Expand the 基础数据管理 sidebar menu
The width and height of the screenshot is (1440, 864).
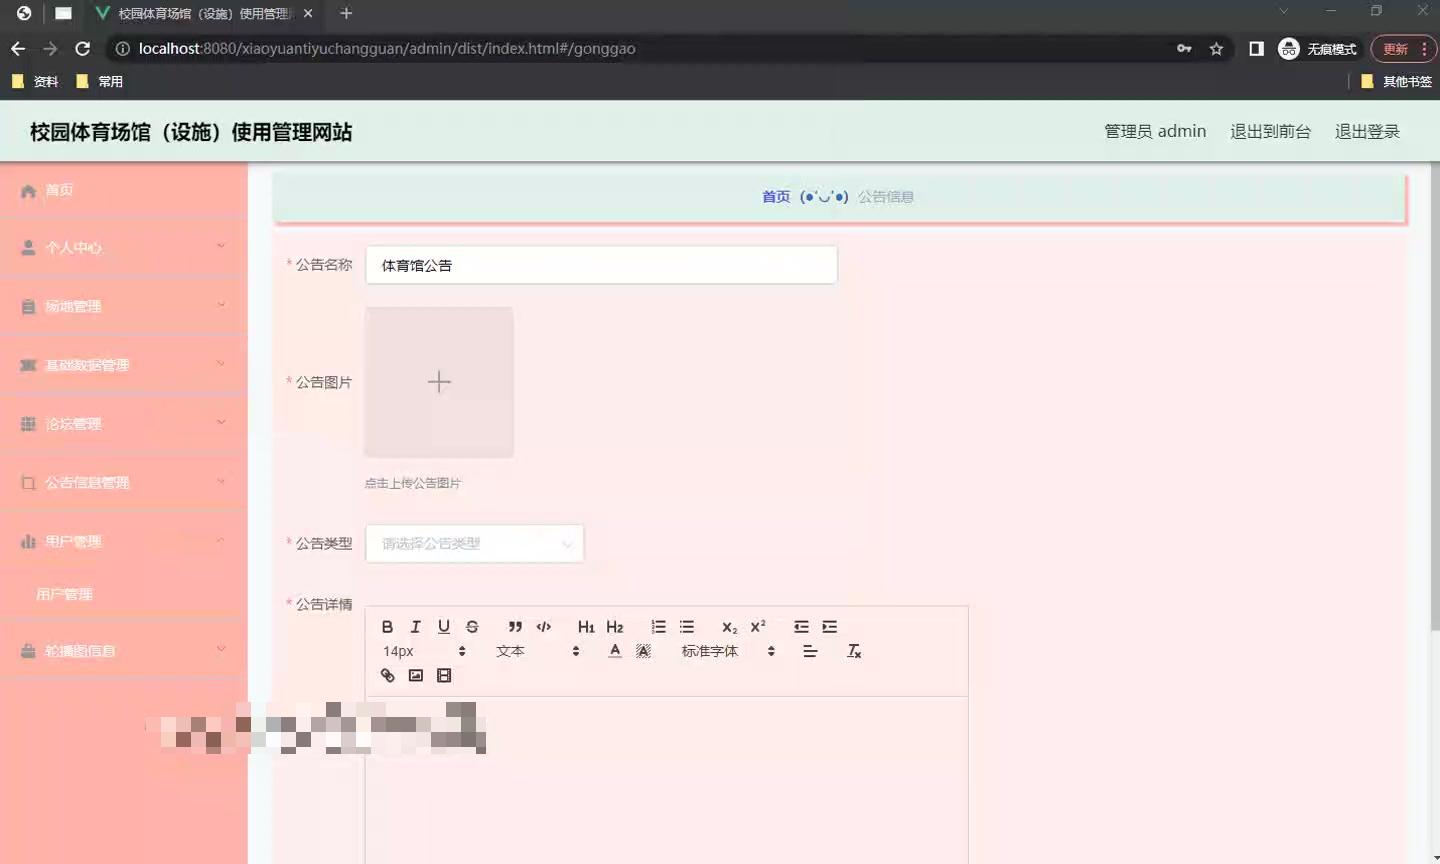point(124,365)
